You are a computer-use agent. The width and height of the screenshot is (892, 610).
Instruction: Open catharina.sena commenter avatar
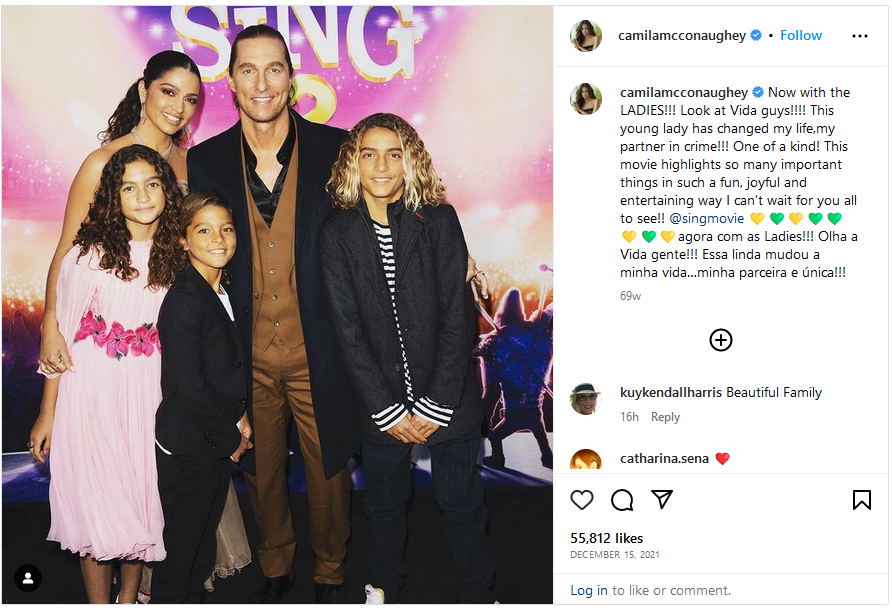point(586,459)
